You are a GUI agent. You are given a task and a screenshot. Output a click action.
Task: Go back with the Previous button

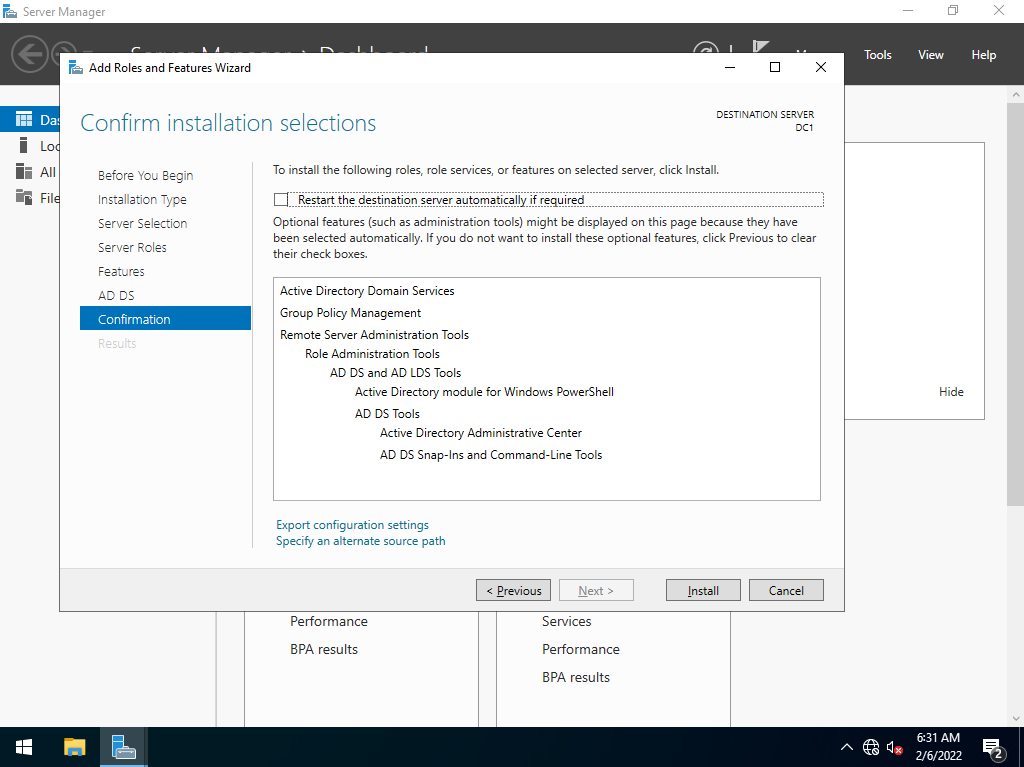tap(513, 590)
